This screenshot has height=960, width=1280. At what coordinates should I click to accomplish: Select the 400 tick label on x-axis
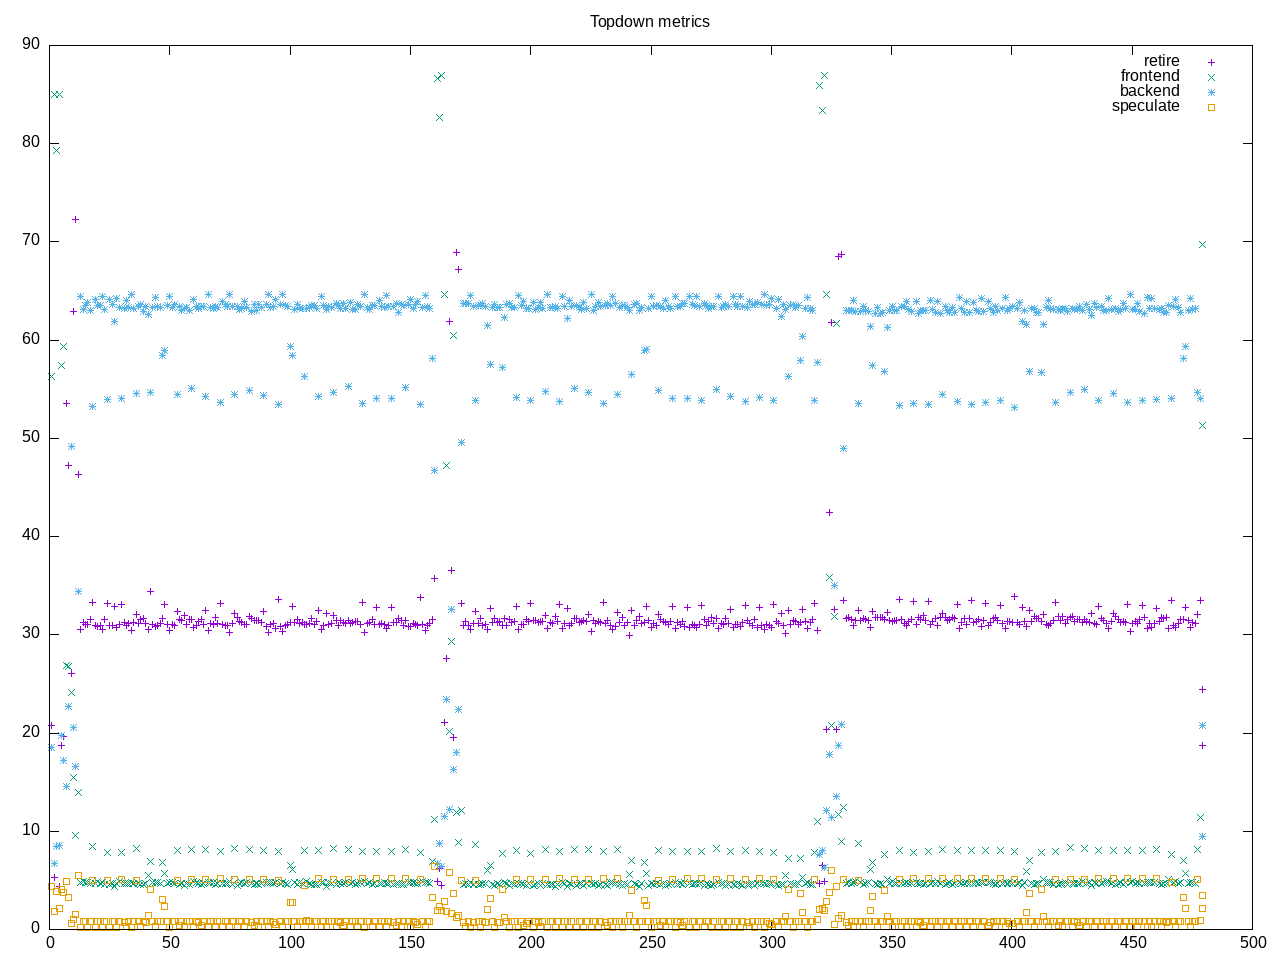tap(1011, 942)
